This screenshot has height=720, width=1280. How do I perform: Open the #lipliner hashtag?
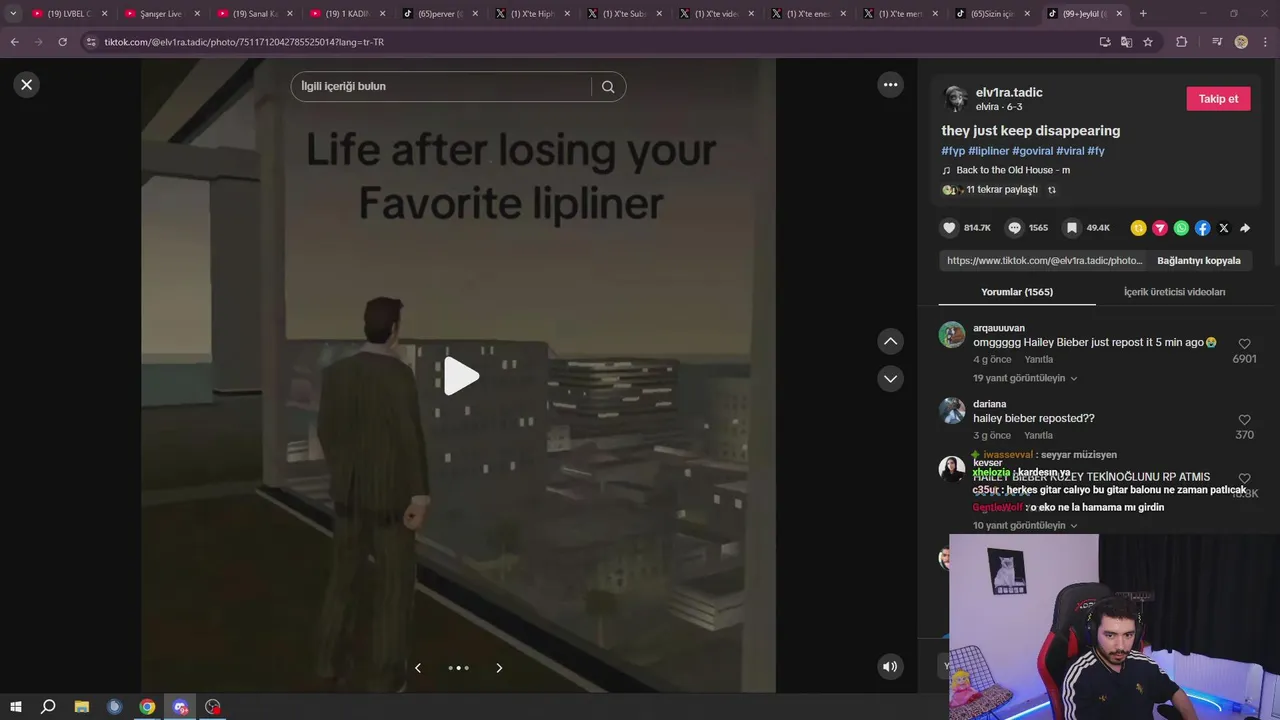click(988, 151)
